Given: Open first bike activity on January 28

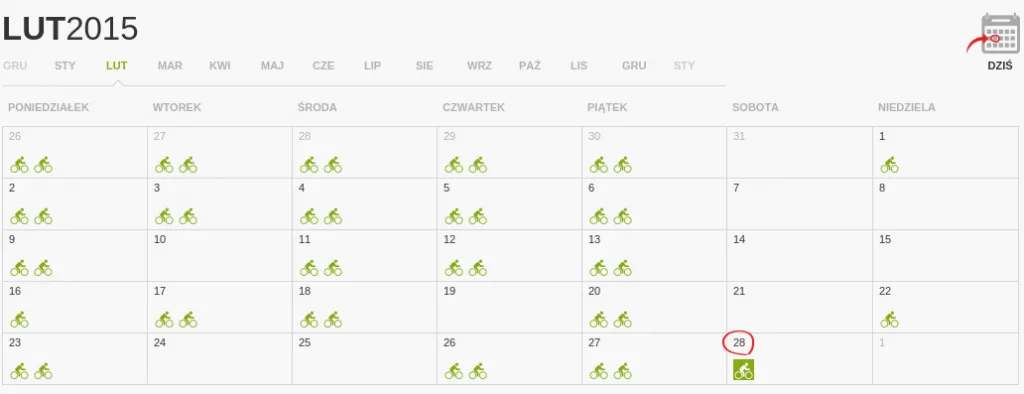Looking at the screenshot, I should pos(309,165).
